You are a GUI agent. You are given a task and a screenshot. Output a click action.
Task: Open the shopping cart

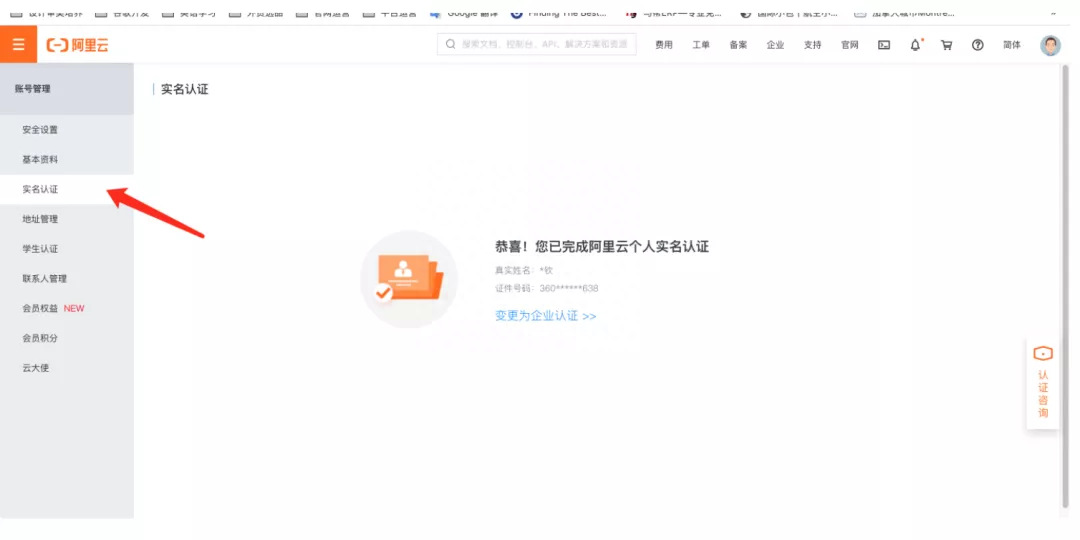click(946, 45)
